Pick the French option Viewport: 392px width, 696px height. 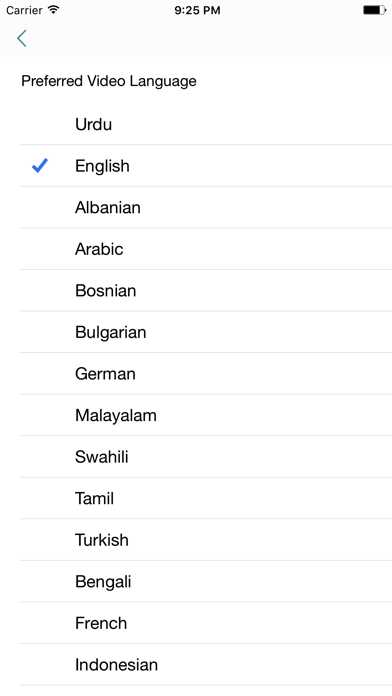(x=206, y=623)
